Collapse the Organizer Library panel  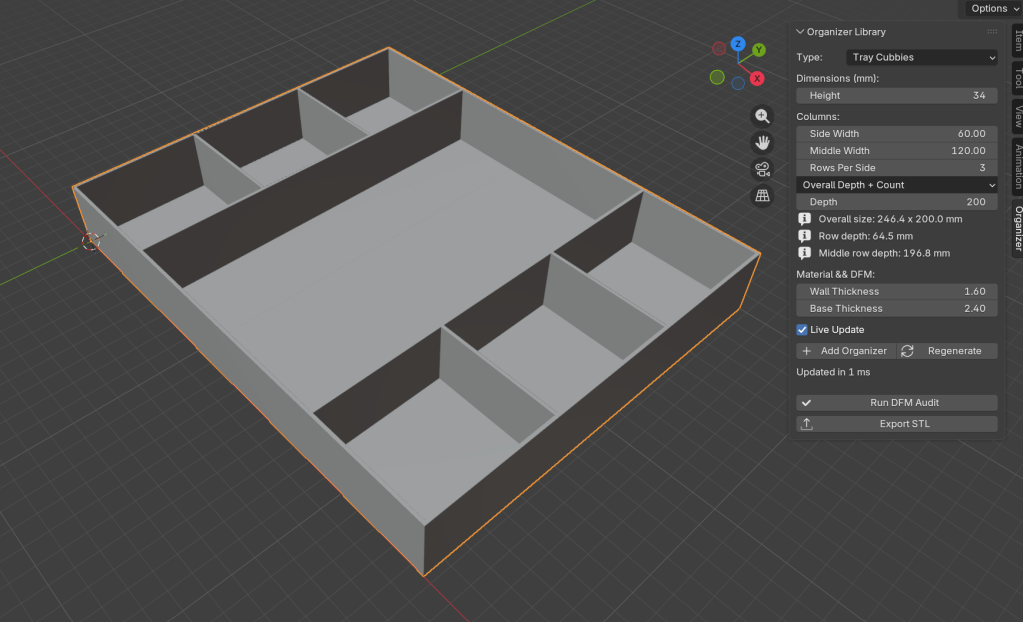(800, 31)
